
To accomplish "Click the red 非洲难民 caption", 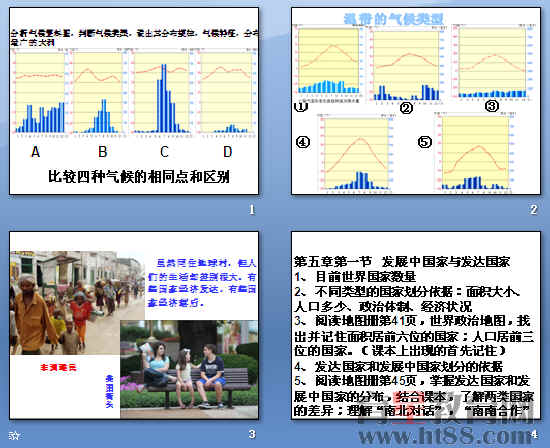I will point(58,368).
